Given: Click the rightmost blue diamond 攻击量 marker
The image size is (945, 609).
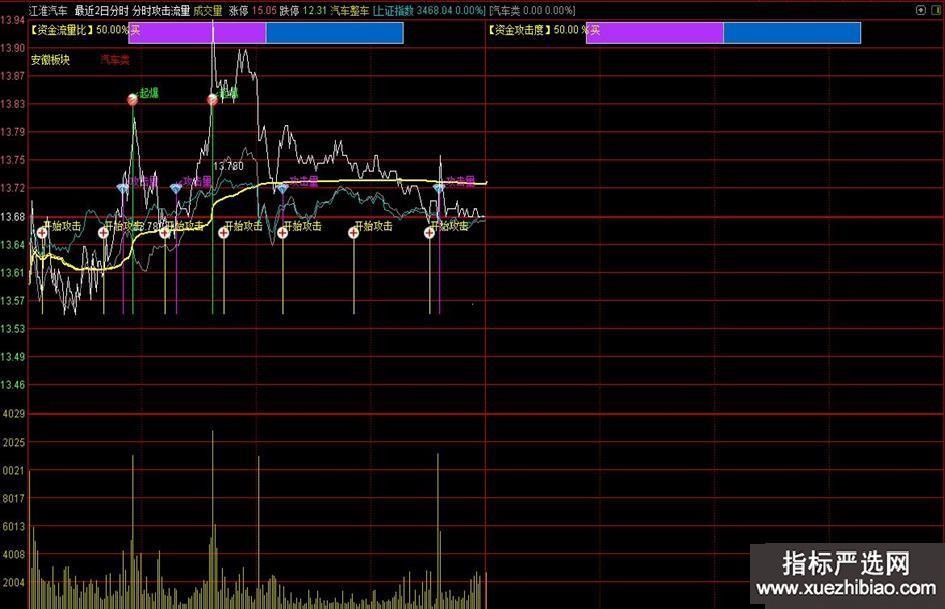Looking at the screenshot, I should [x=438, y=187].
